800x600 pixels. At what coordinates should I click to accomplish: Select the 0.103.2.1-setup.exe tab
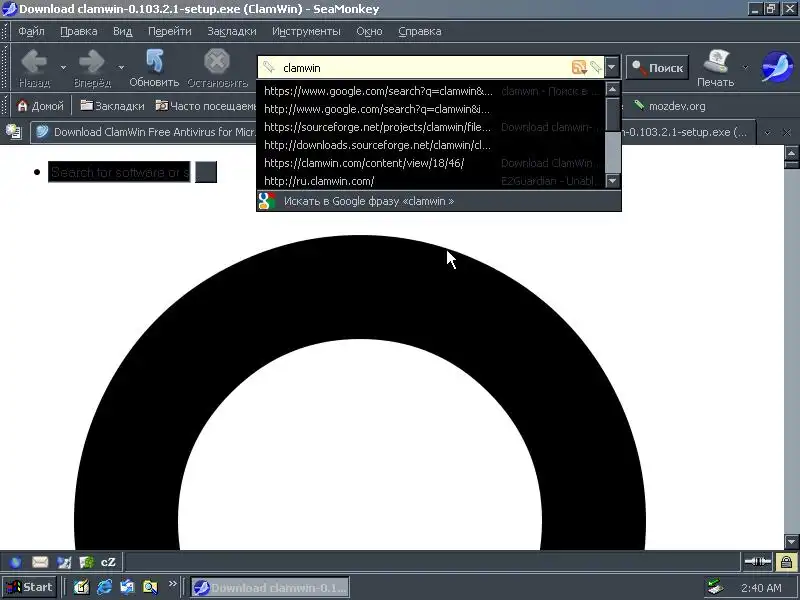click(x=689, y=132)
